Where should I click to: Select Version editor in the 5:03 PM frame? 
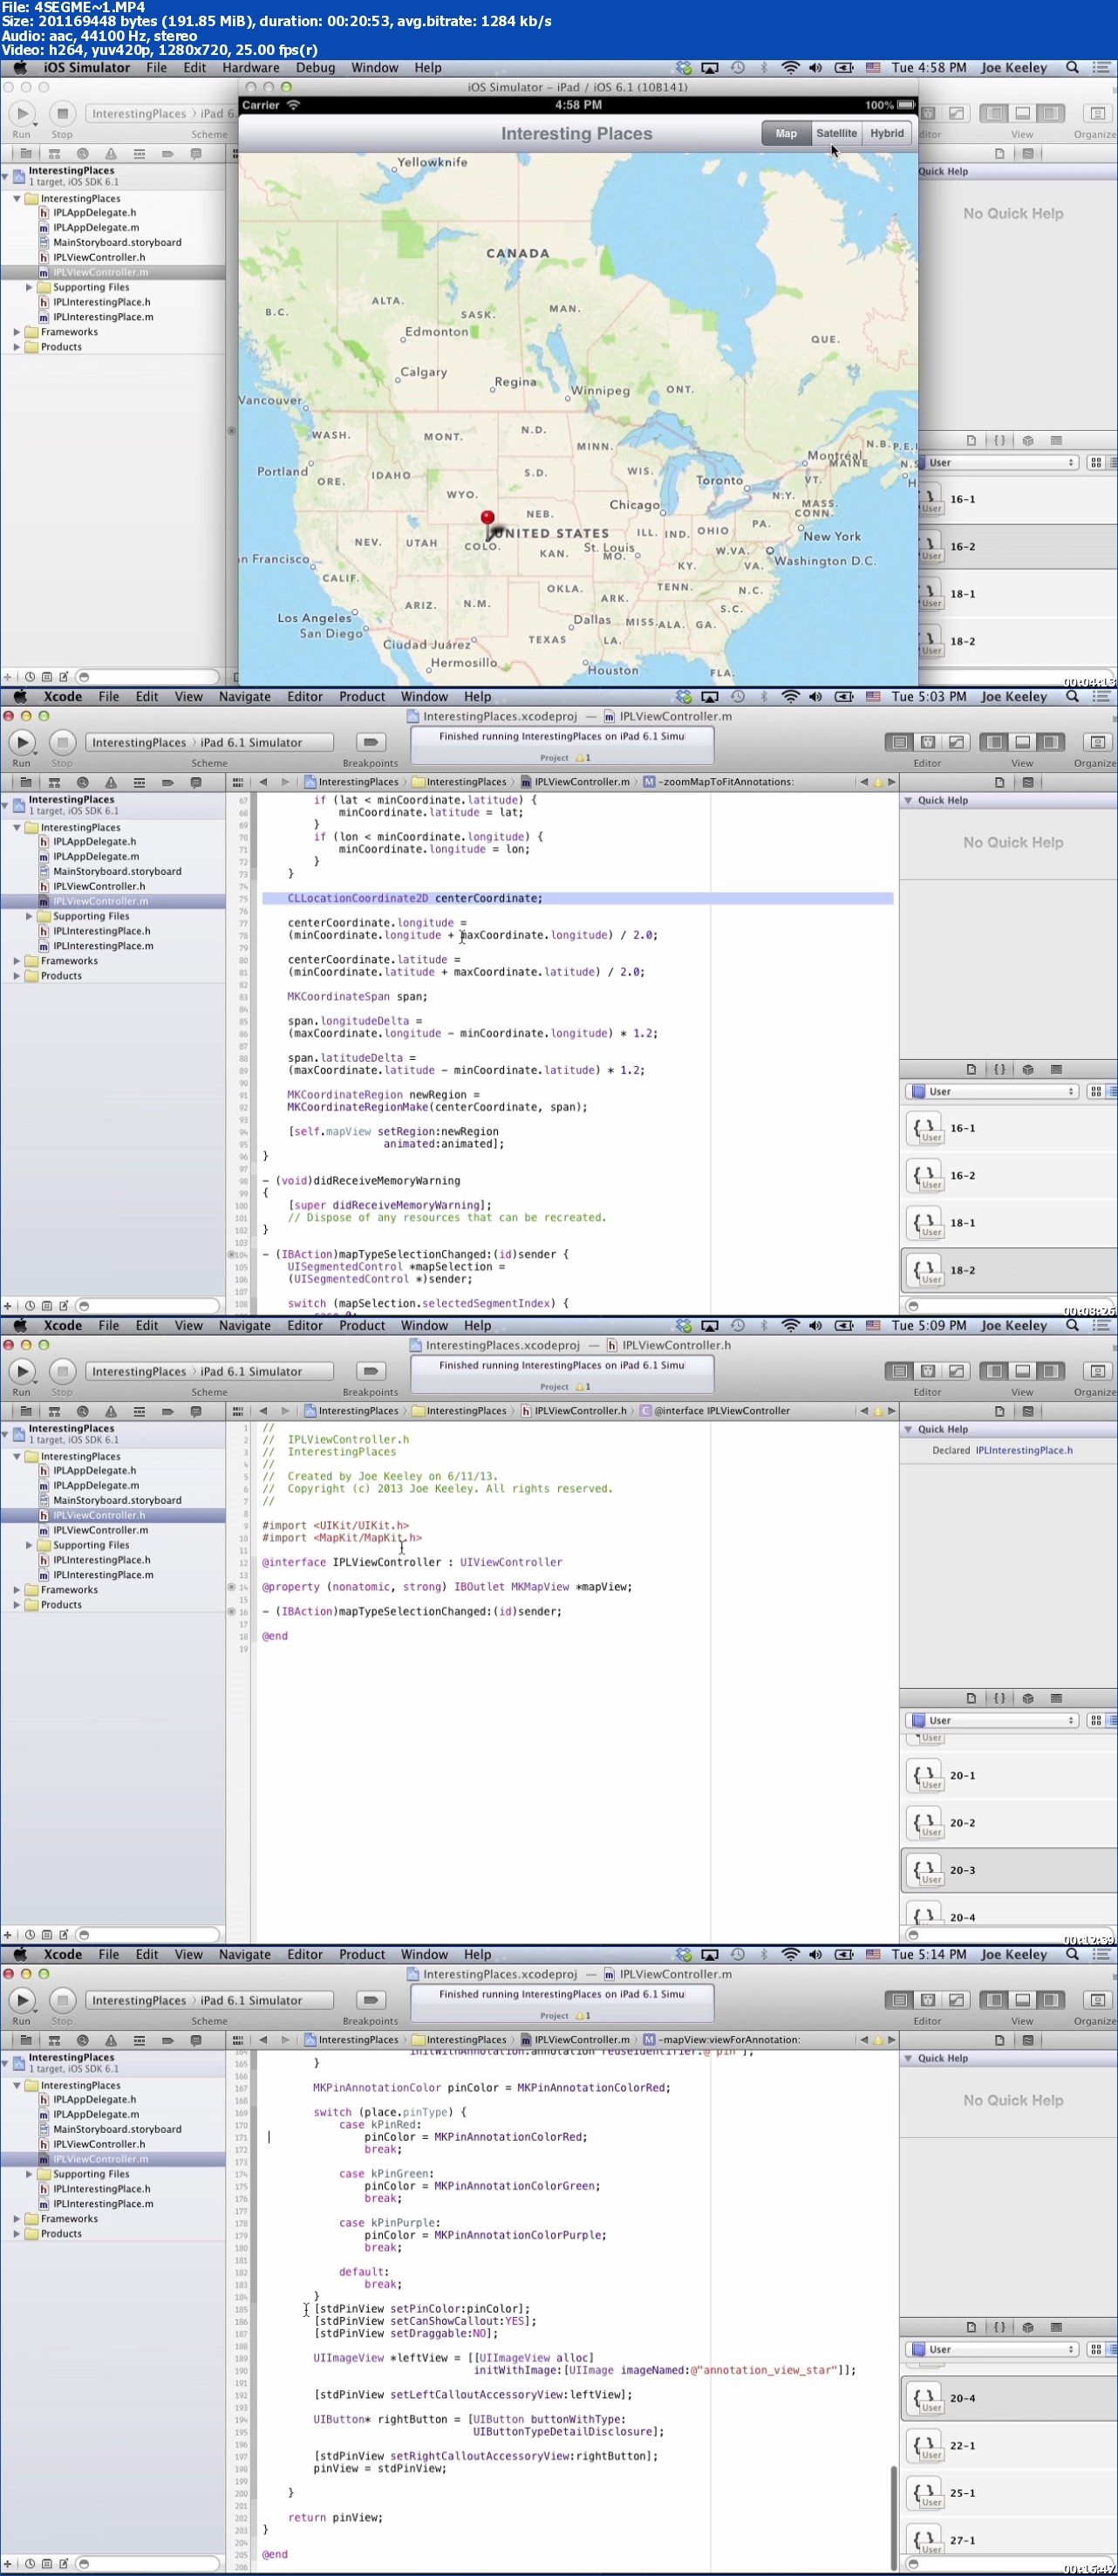956,742
